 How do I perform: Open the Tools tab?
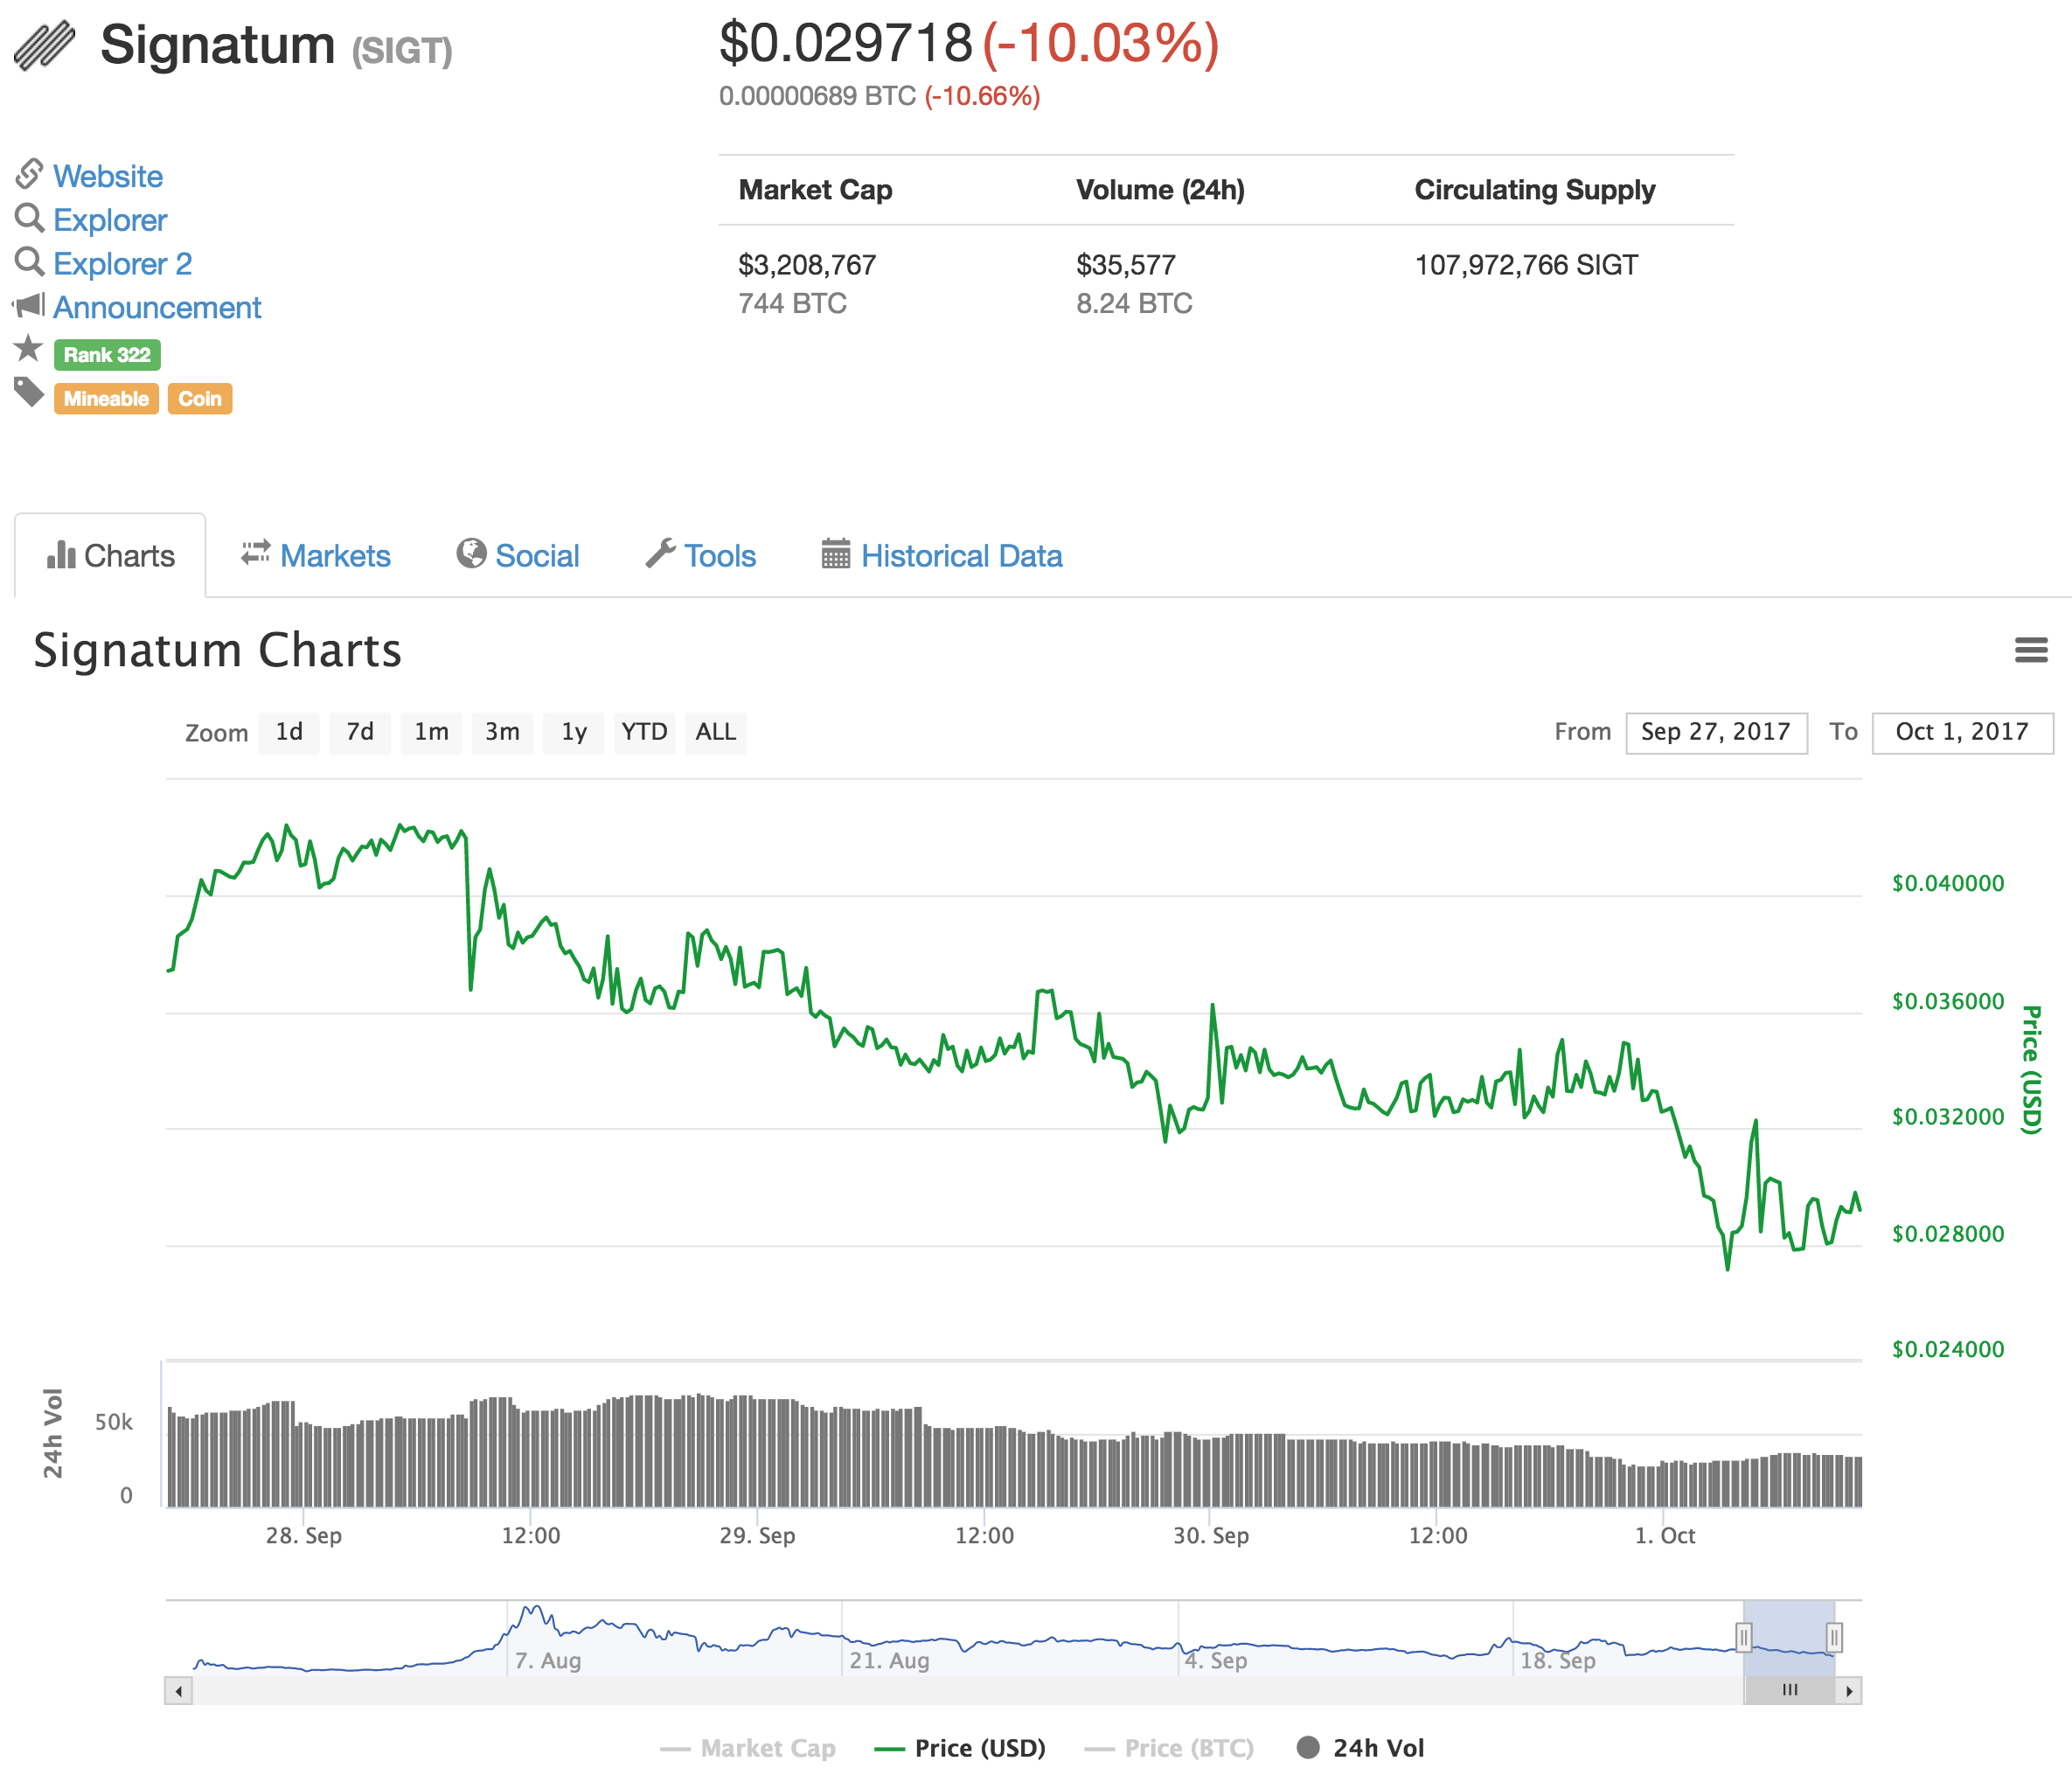pyautogui.click(x=700, y=555)
